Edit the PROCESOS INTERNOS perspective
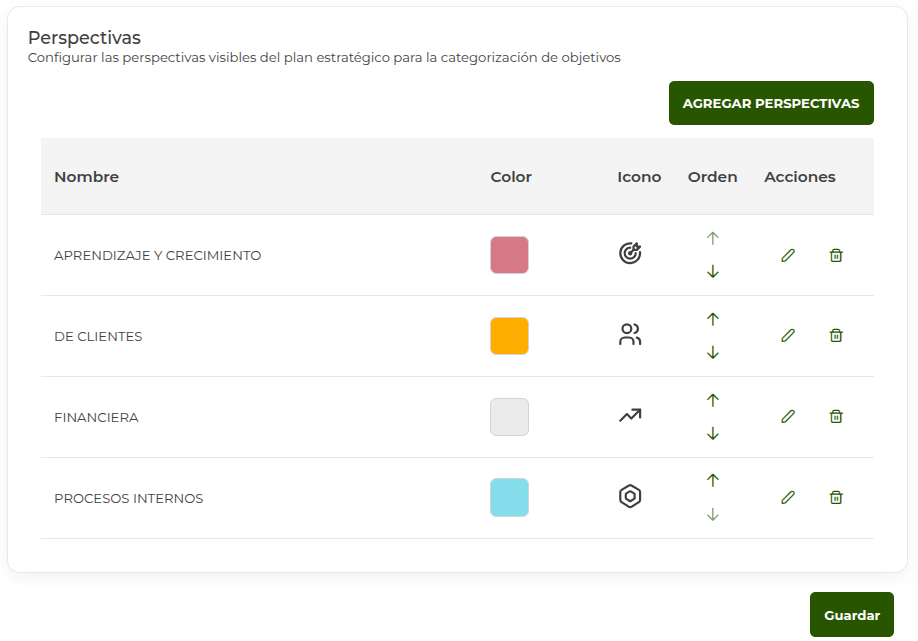918x641 pixels. 788,497
